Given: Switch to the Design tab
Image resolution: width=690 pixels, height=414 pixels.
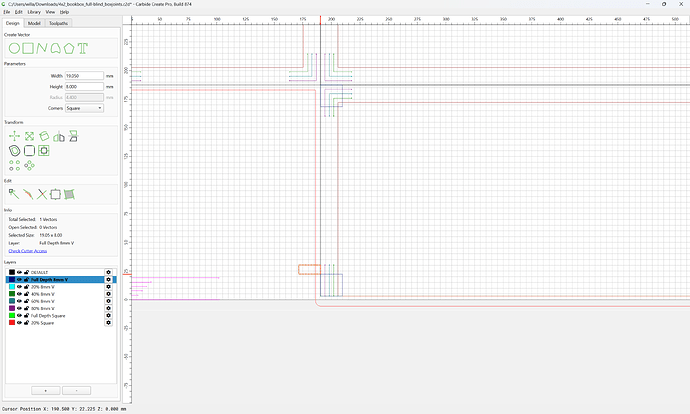Looking at the screenshot, I should tap(12, 23).
